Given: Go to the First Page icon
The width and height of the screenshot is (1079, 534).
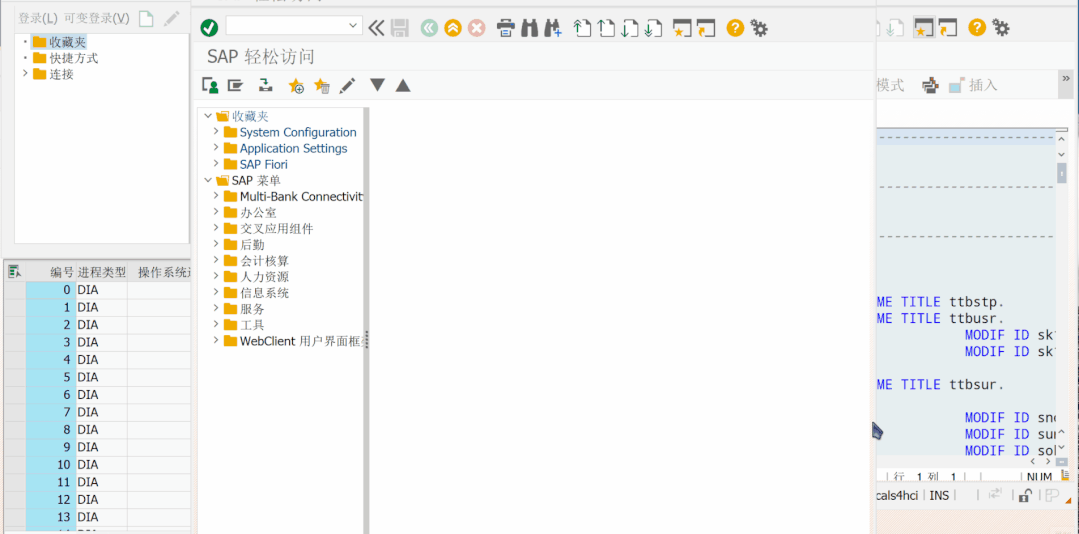Looking at the screenshot, I should [582, 28].
